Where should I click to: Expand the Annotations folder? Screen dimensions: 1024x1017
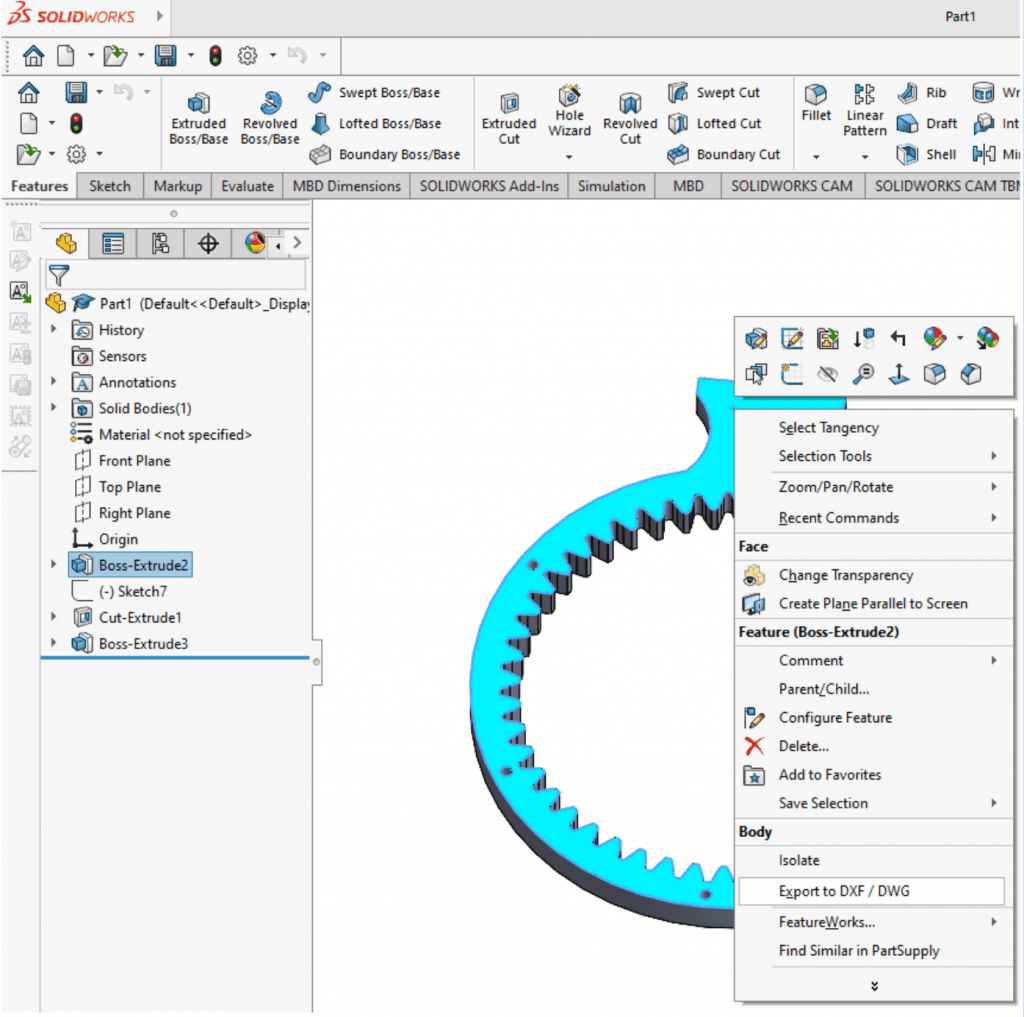[55, 382]
